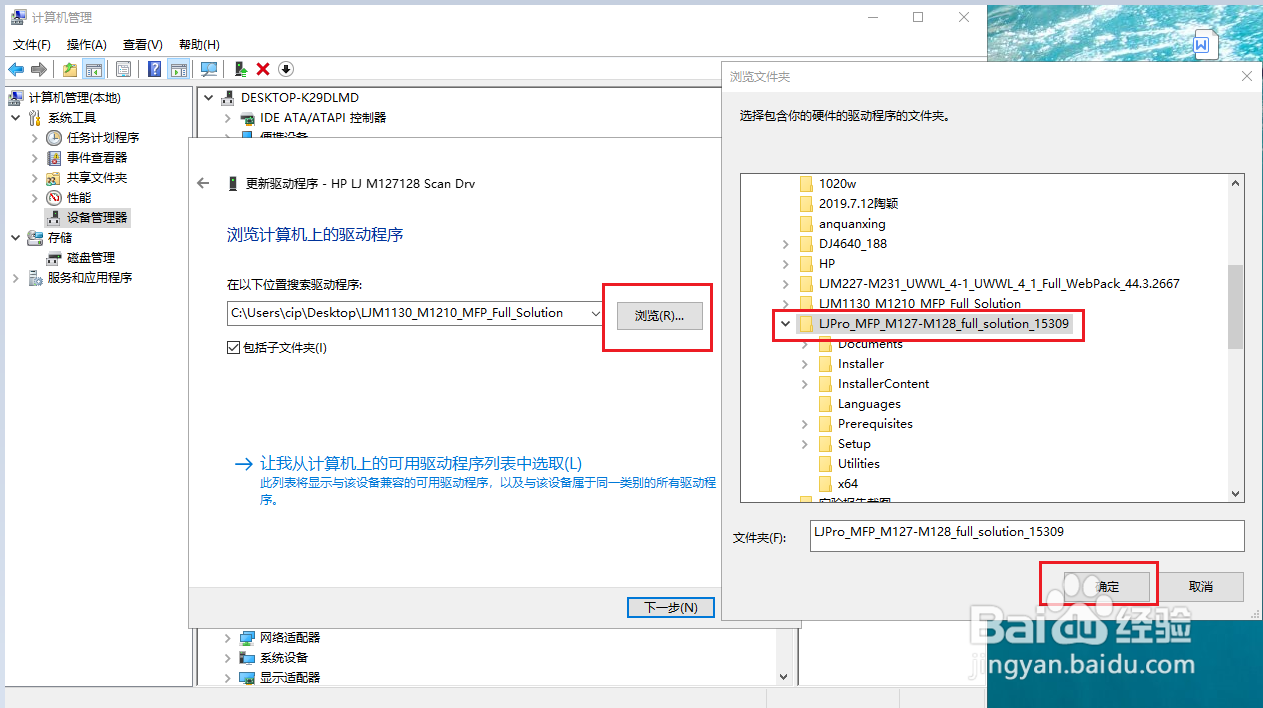Select 服务和应用程序 in the console tree

click(90, 278)
